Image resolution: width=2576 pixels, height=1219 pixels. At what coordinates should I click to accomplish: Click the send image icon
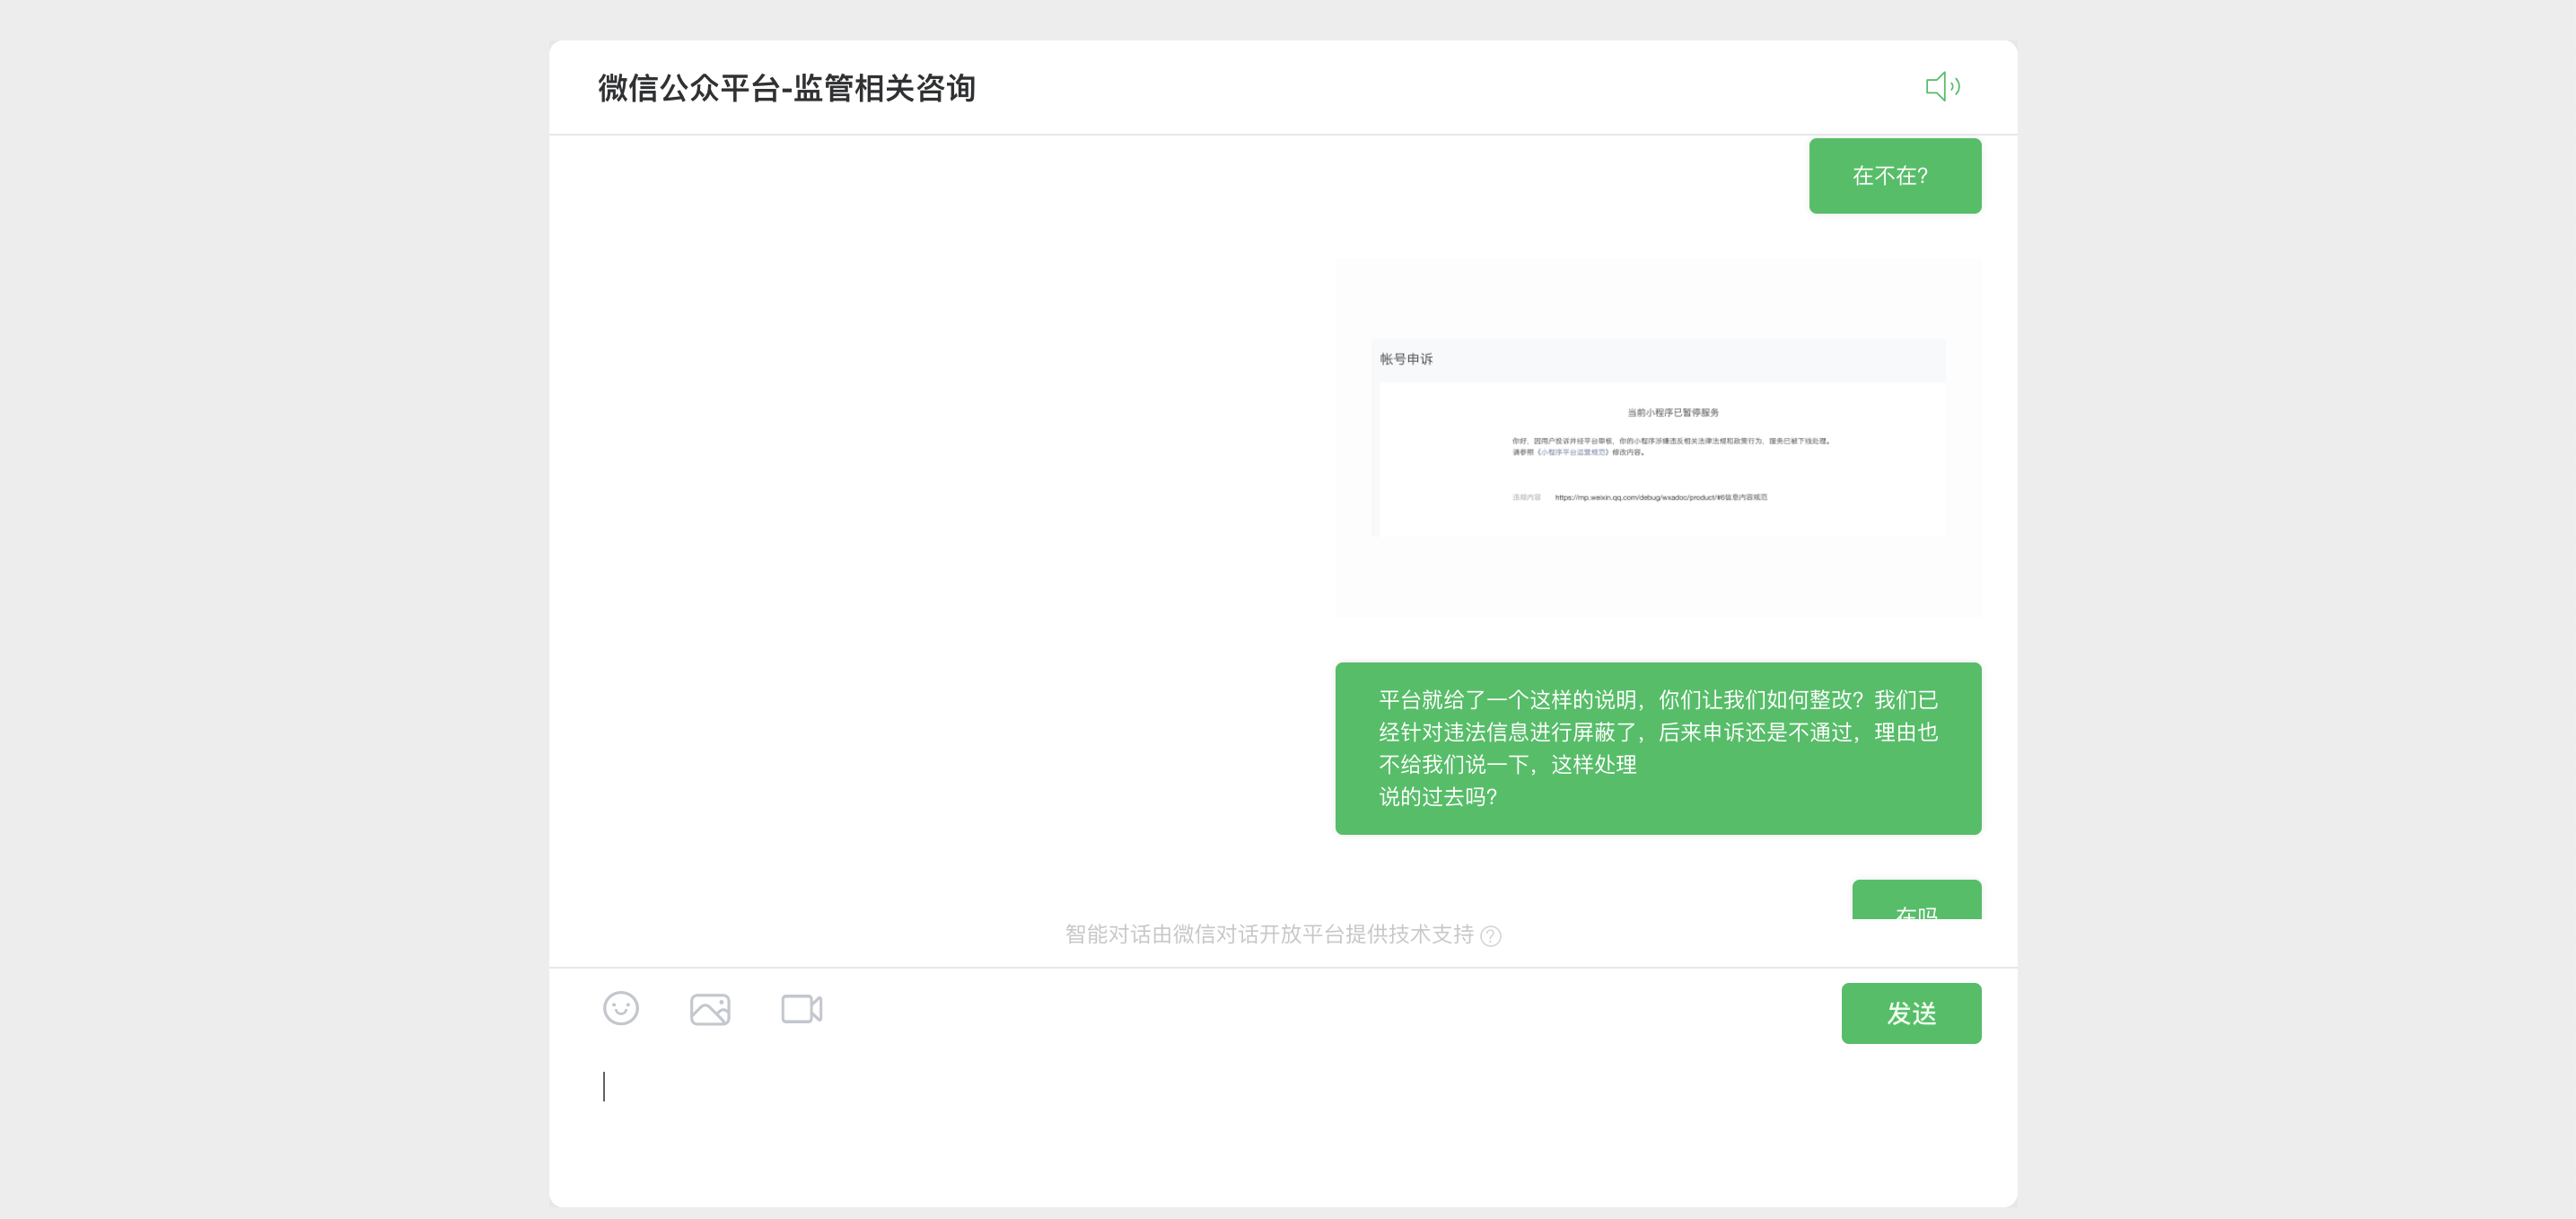710,1009
